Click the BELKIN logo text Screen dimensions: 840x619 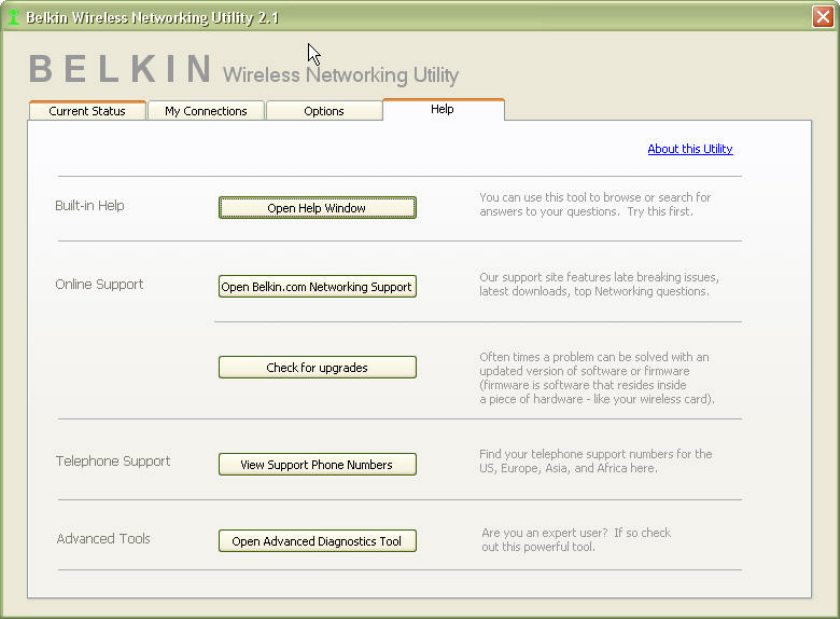click(x=120, y=69)
